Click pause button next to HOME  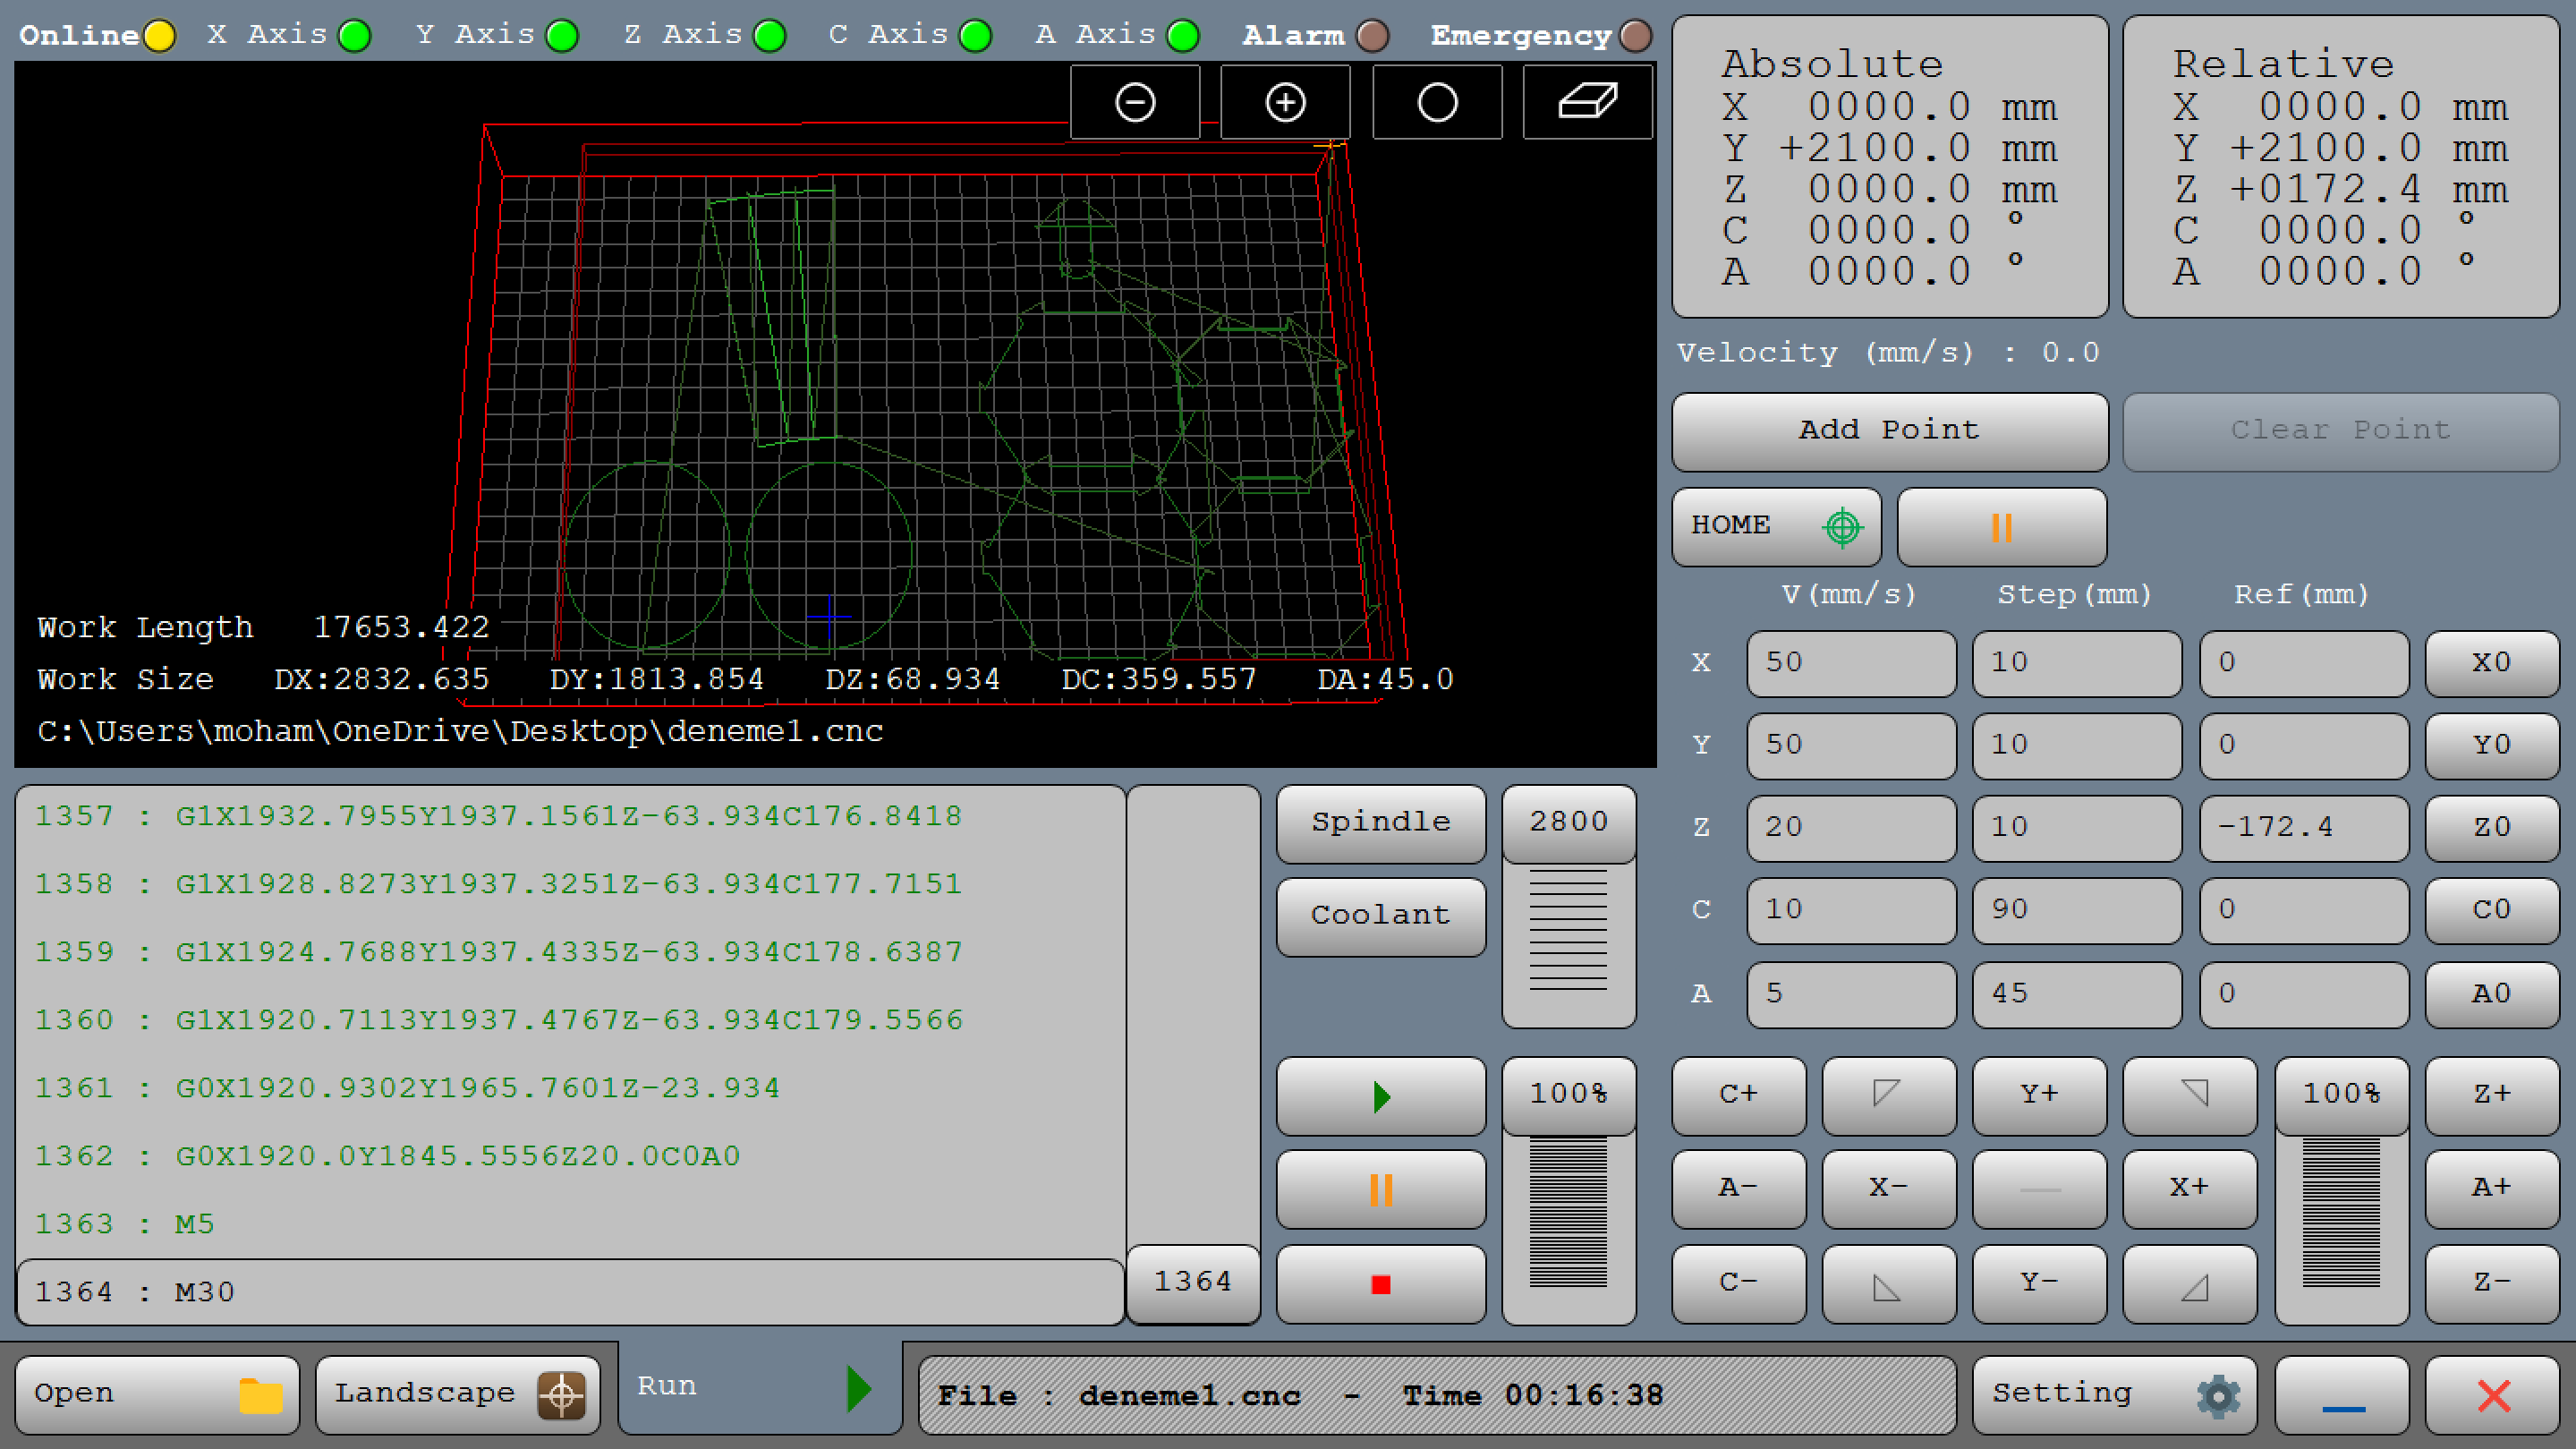tap(2001, 527)
